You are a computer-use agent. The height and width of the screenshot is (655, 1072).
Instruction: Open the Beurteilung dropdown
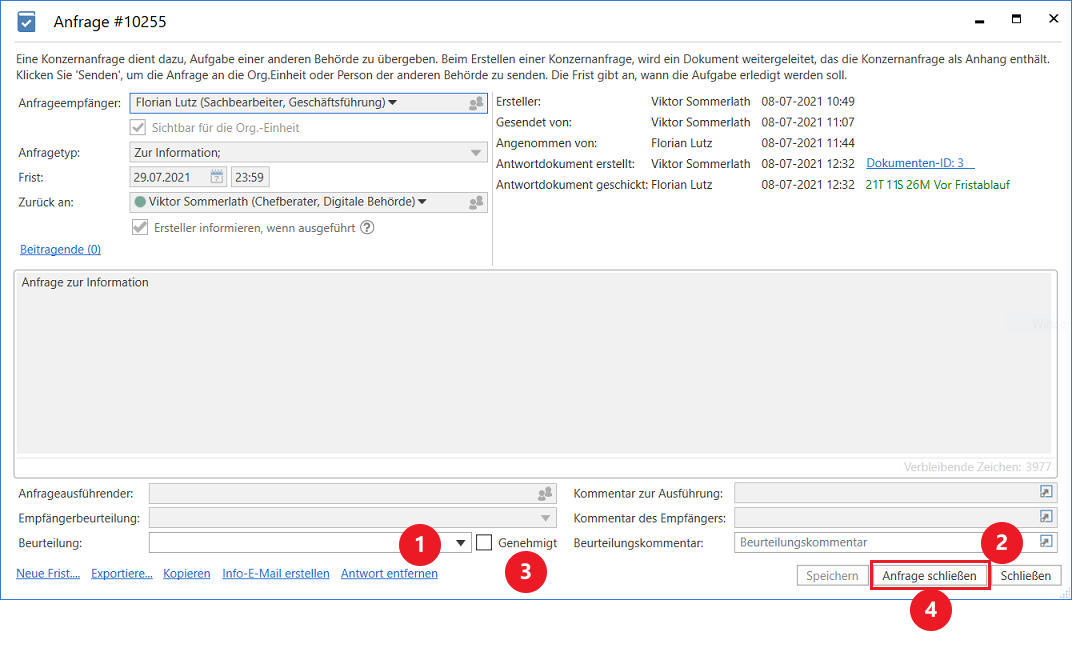(461, 542)
